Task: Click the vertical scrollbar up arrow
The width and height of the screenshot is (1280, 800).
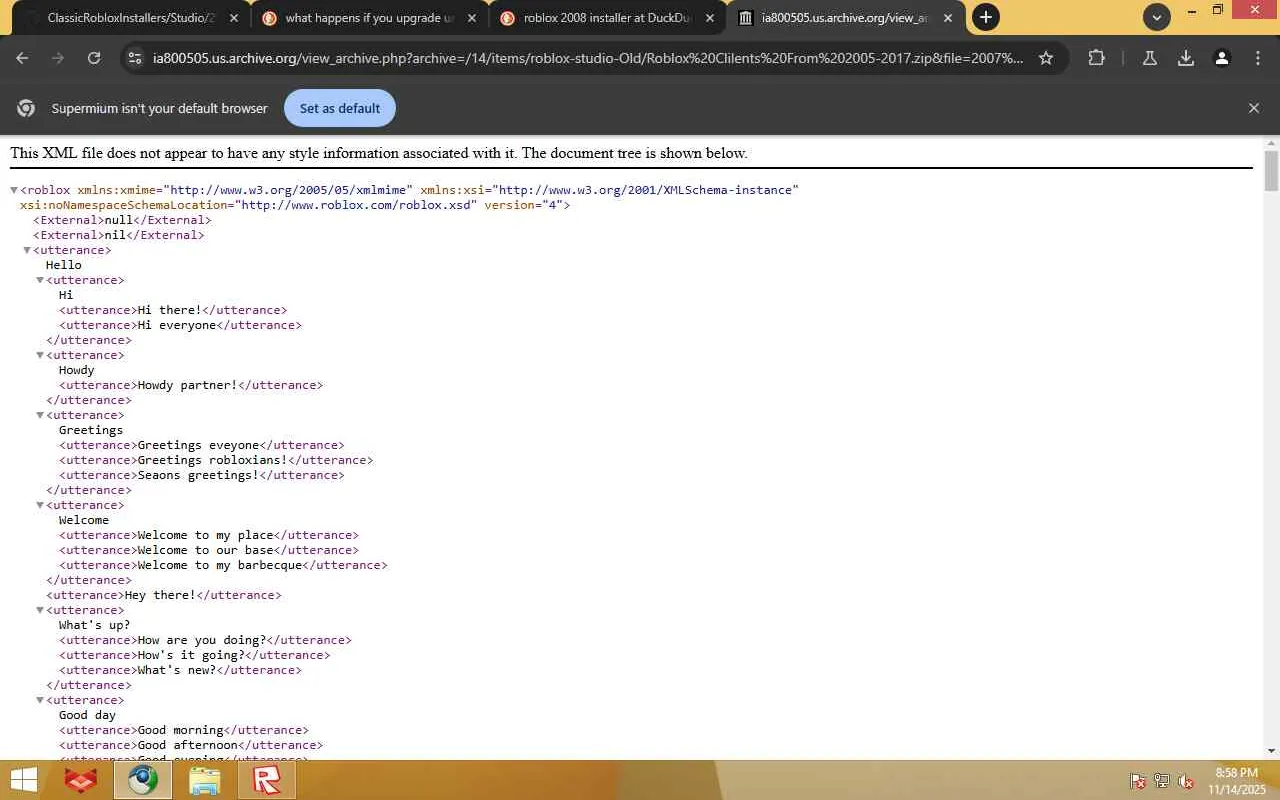Action: click(x=1271, y=143)
